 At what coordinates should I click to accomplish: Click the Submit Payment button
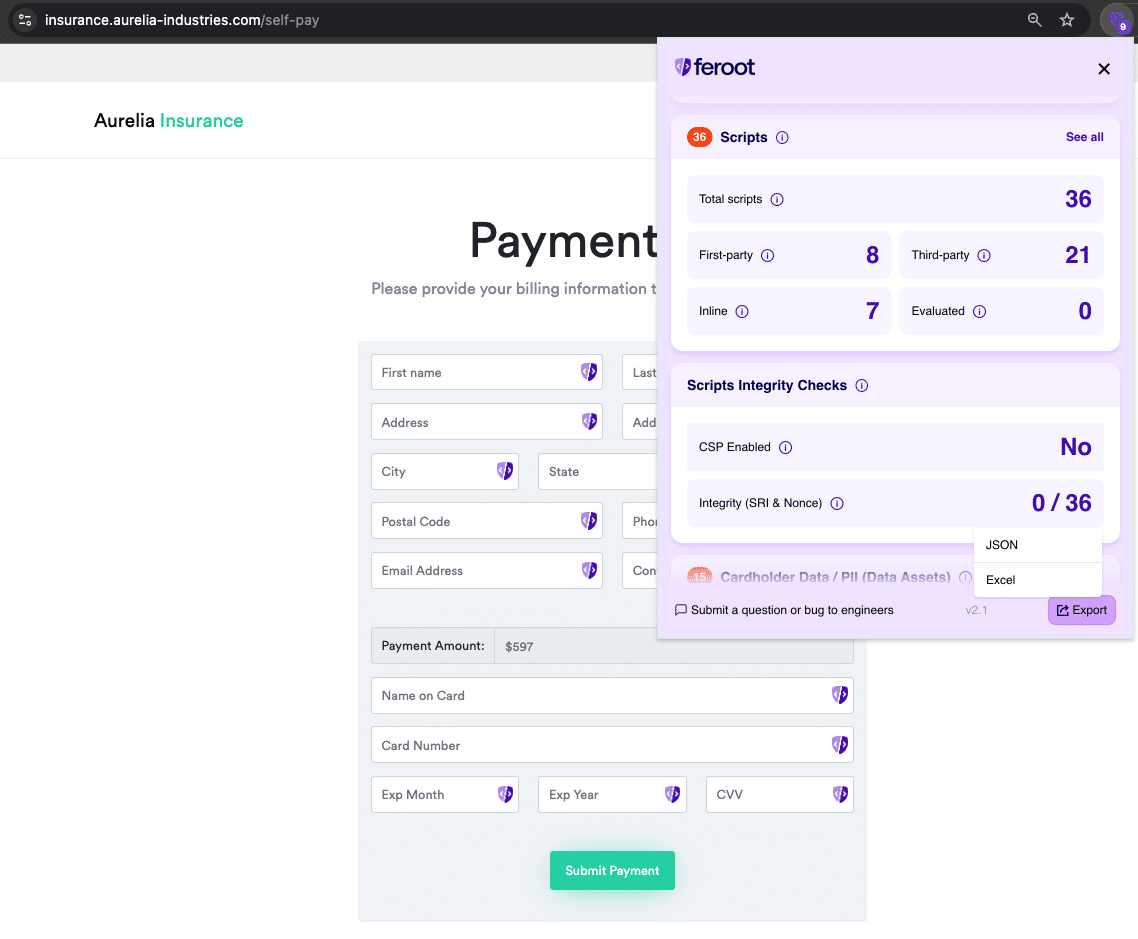(612, 870)
